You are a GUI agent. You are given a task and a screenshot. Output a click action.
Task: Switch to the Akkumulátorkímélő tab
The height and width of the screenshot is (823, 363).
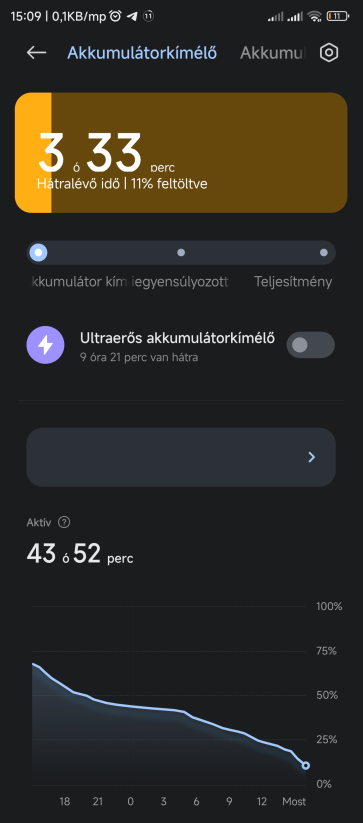[x=142, y=53]
